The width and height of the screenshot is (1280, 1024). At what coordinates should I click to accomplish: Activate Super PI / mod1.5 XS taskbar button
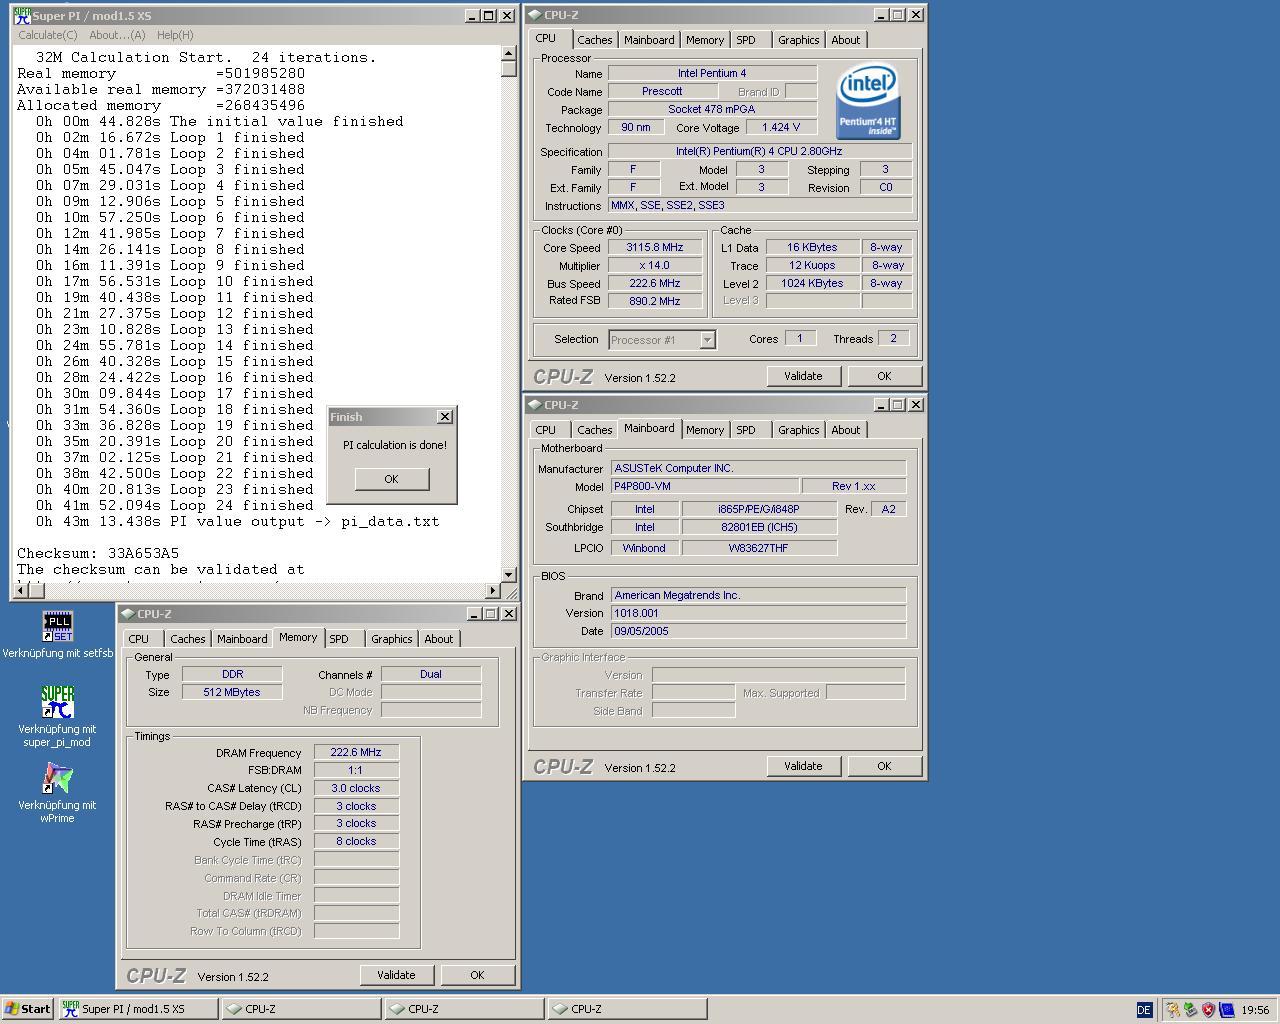pyautogui.click(x=138, y=1009)
